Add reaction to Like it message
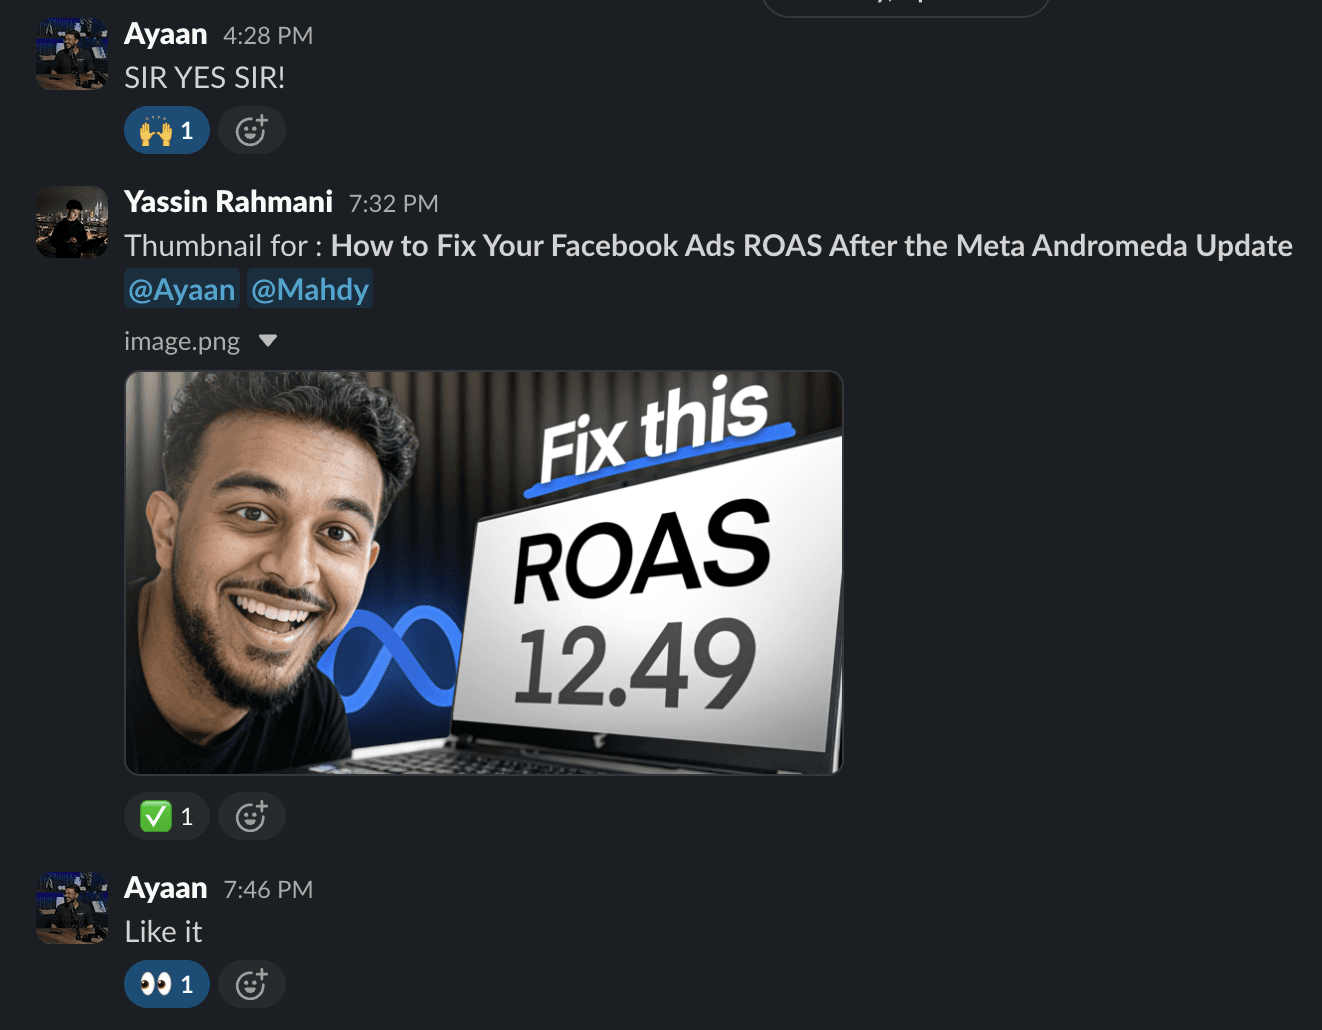Screen dimensions: 1322x1030 [x=252, y=984]
